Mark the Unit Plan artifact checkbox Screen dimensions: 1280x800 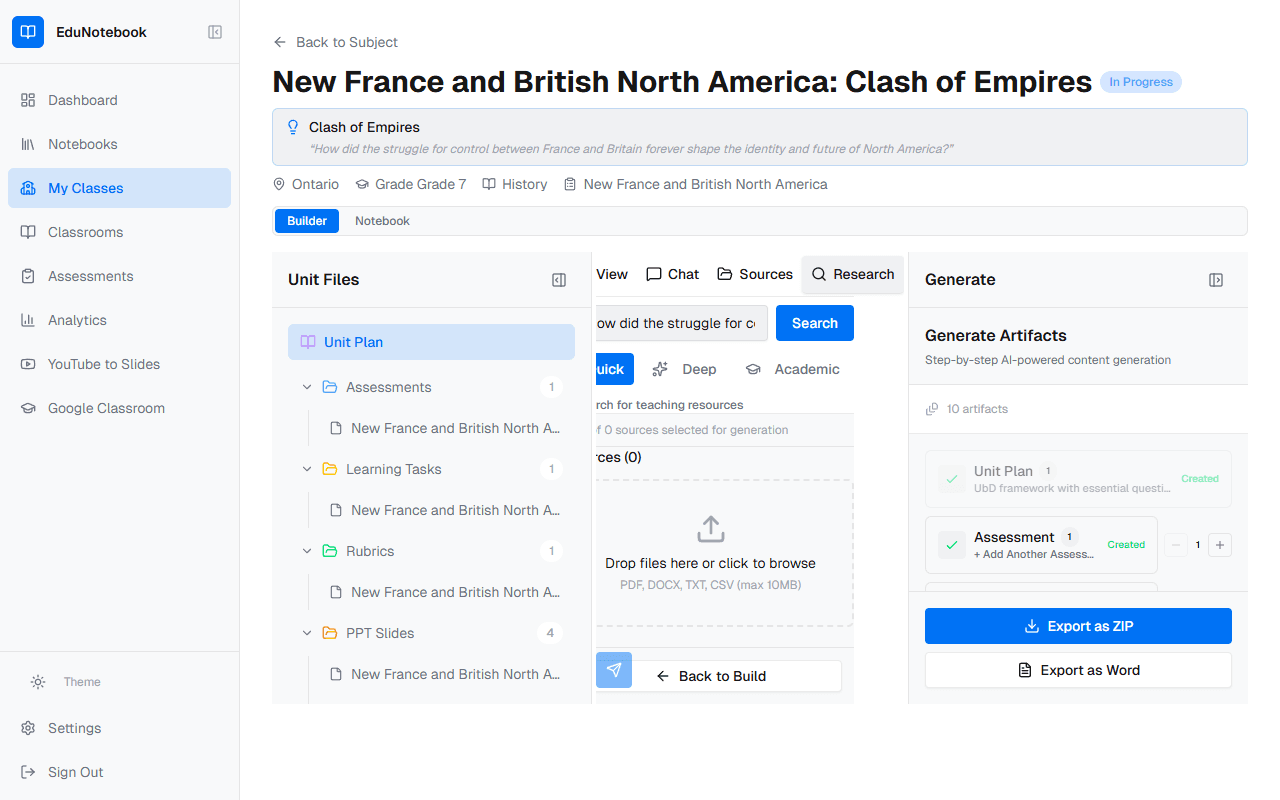pos(950,479)
